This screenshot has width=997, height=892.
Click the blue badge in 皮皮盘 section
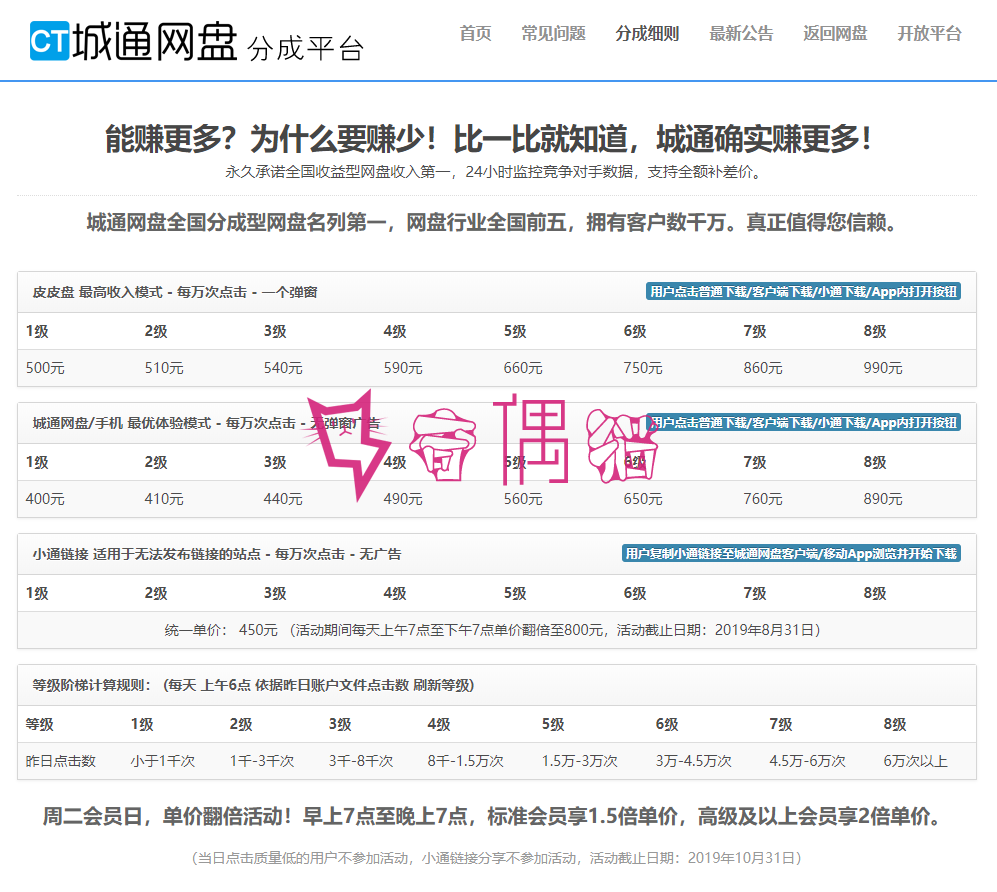803,292
